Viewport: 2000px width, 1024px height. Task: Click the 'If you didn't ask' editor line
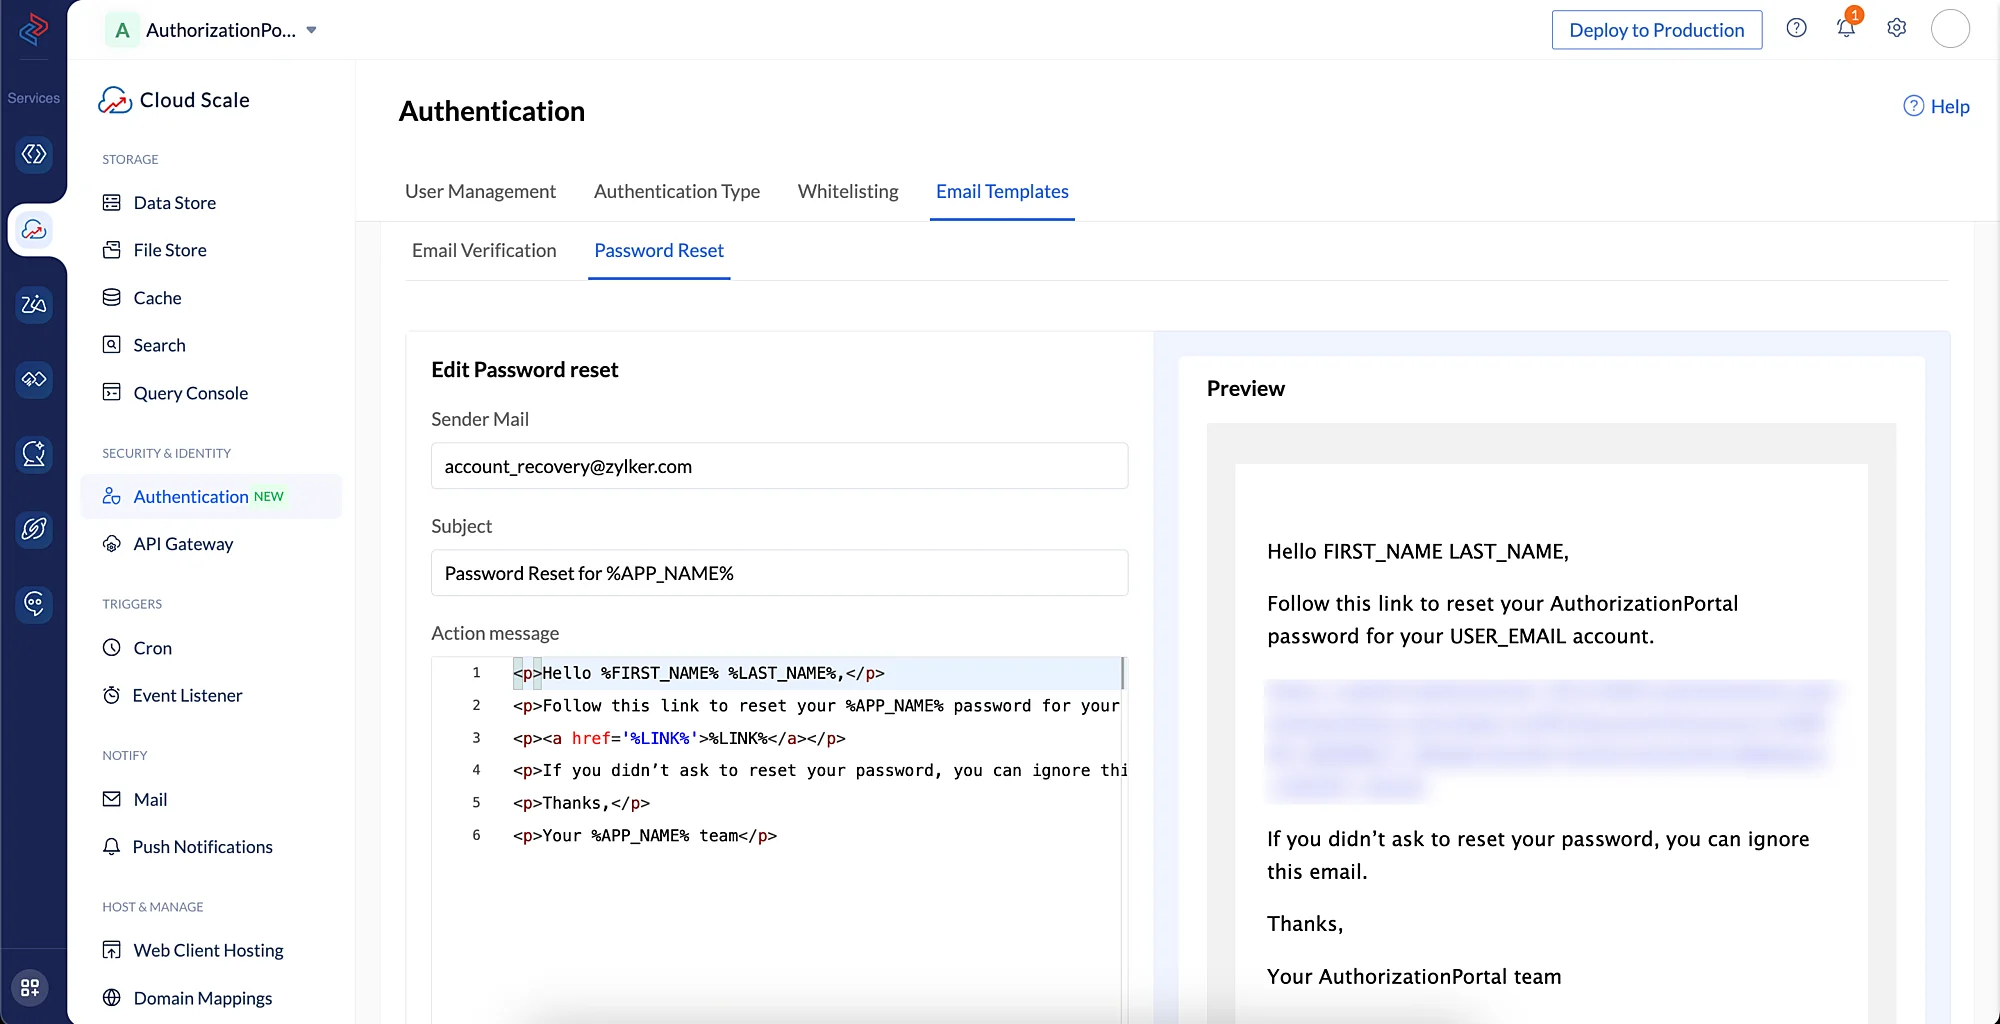point(820,770)
